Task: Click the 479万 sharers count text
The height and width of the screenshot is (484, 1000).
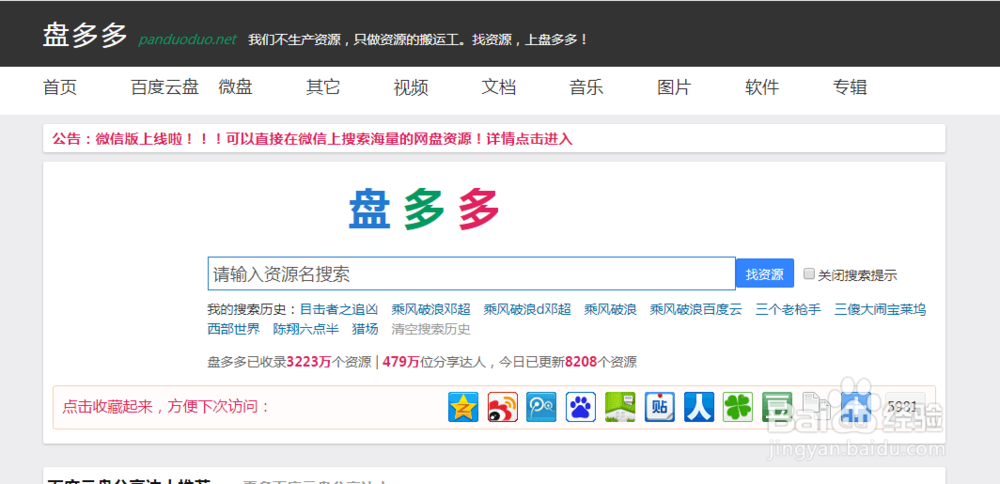Action: [401, 362]
